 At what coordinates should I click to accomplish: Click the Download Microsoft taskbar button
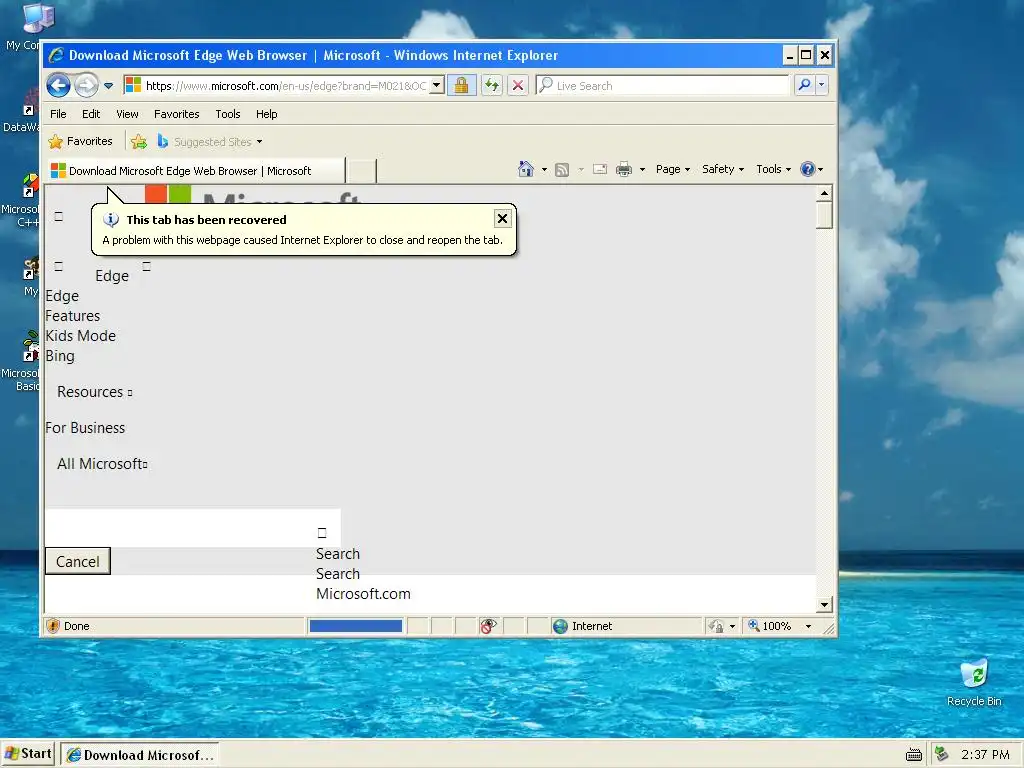point(140,754)
